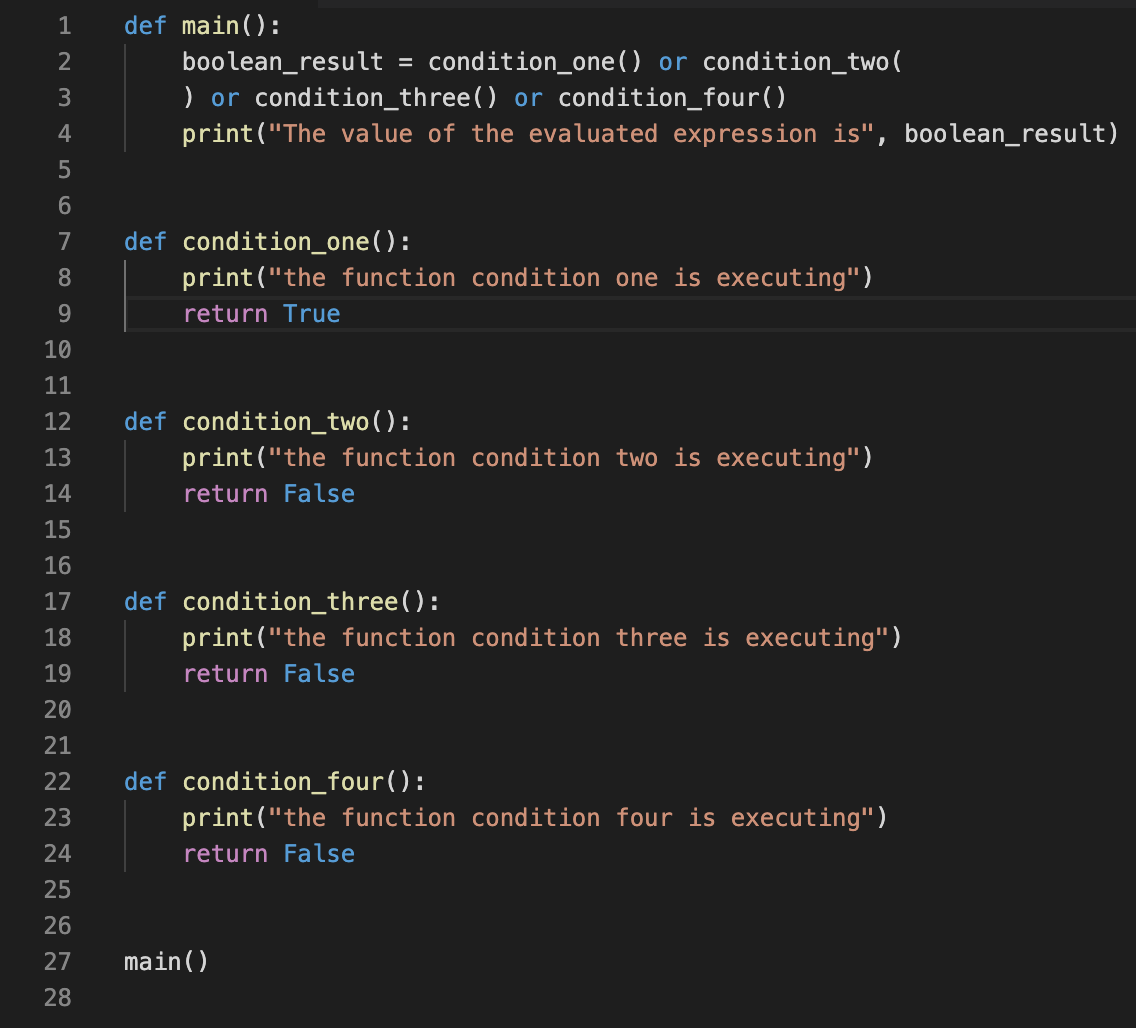Click the condition_four function definition name

click(x=283, y=782)
